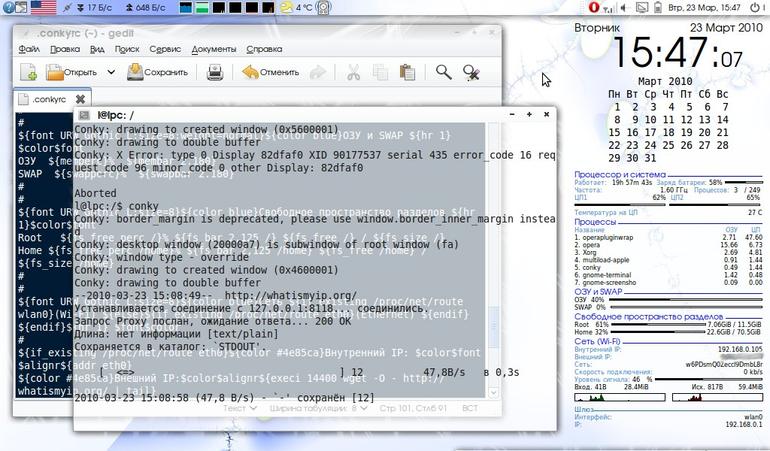This screenshot has width=770, height=451.
Task: Click the Сохранить button
Action: click(157, 72)
